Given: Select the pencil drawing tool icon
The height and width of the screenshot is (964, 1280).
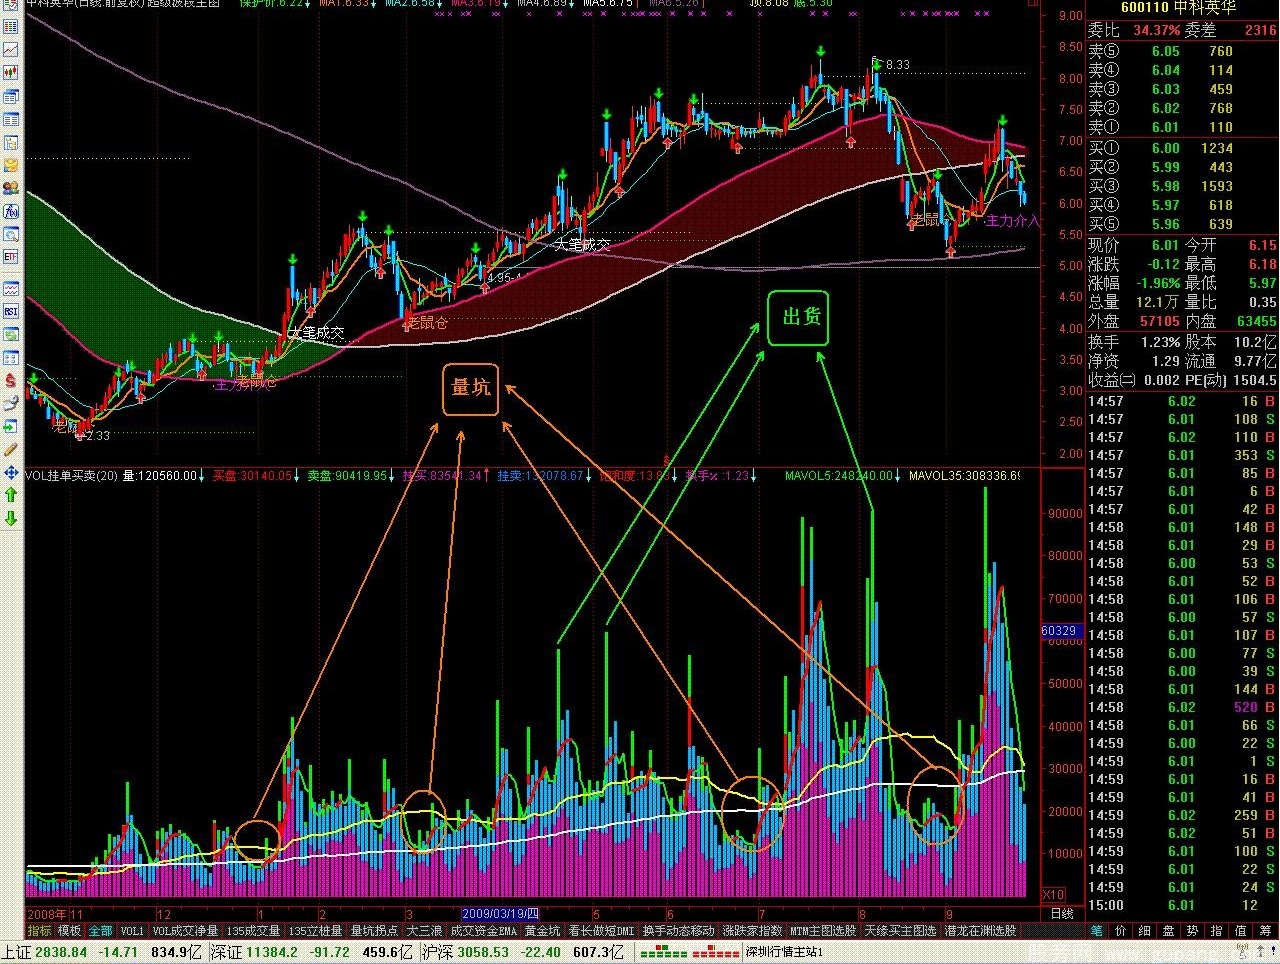Looking at the screenshot, I should coord(10,450).
